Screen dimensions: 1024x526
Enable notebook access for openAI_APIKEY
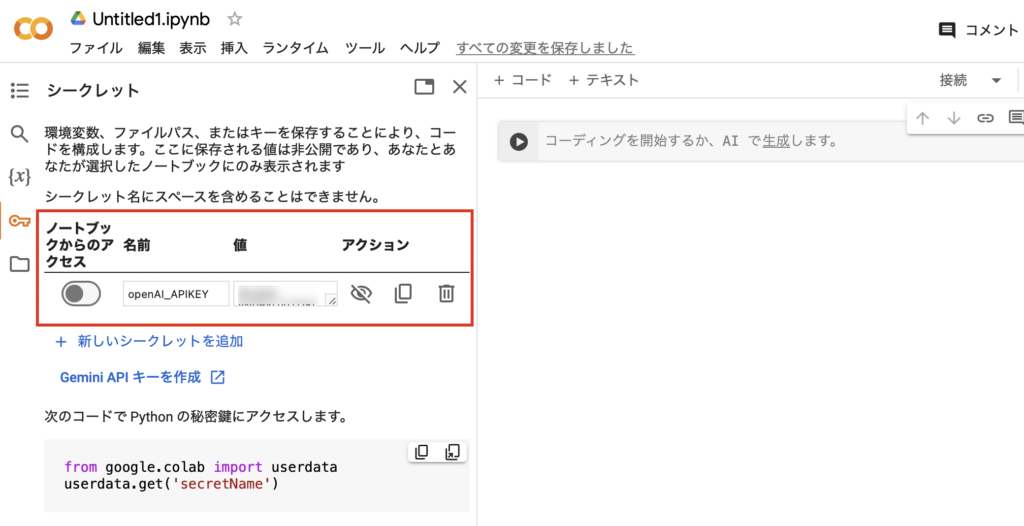click(81, 293)
